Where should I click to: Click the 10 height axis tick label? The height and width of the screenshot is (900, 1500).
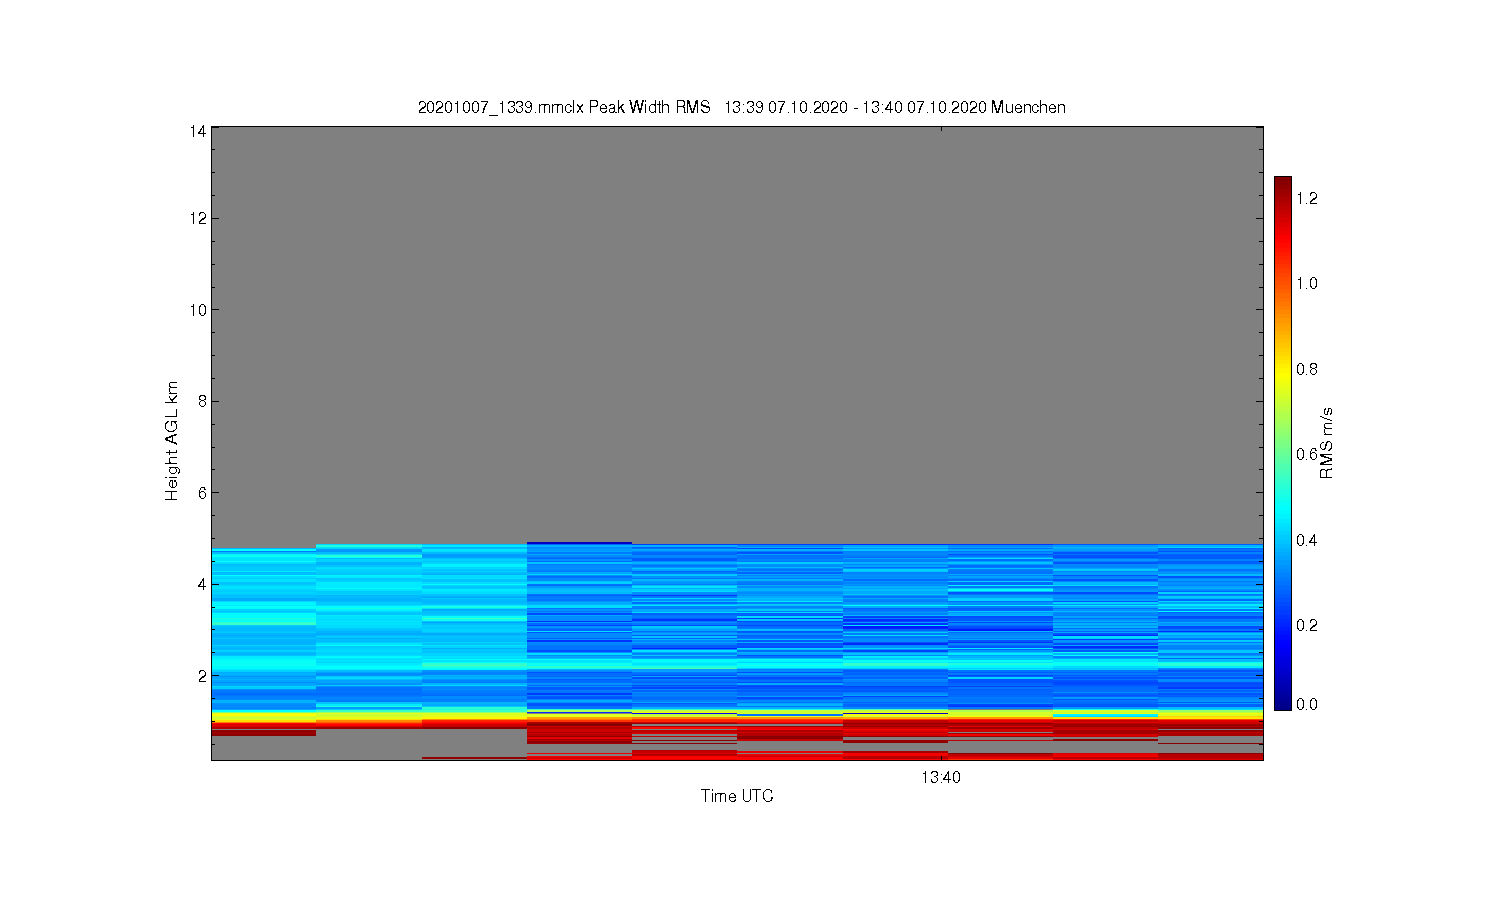[197, 310]
